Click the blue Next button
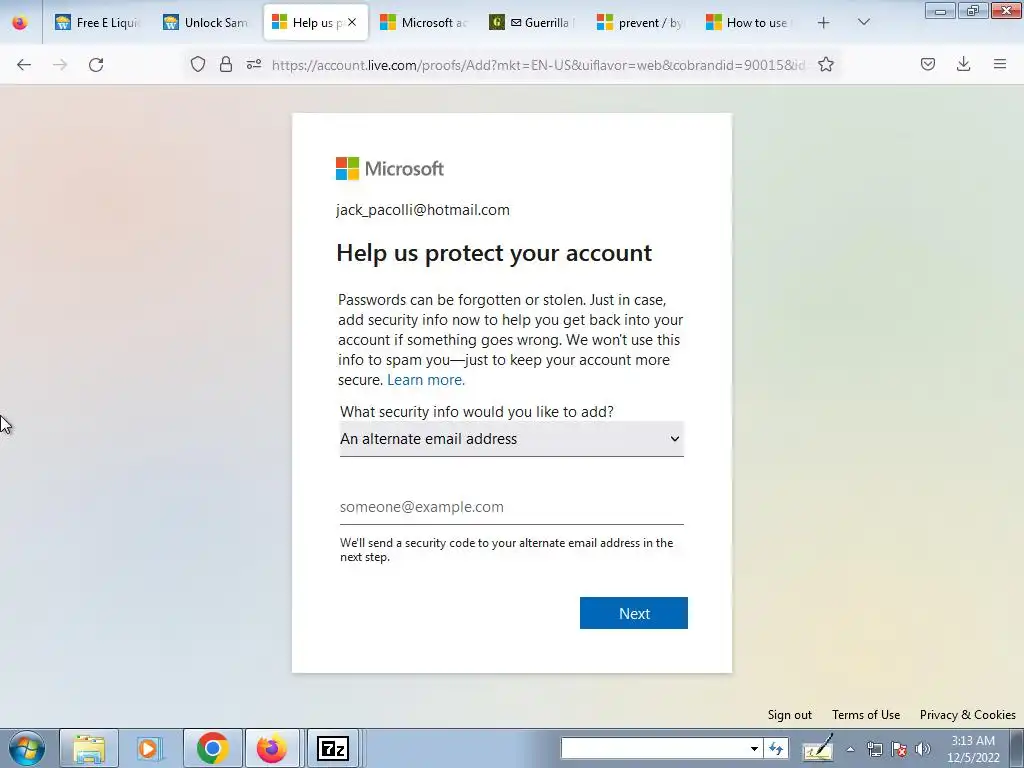 point(633,613)
